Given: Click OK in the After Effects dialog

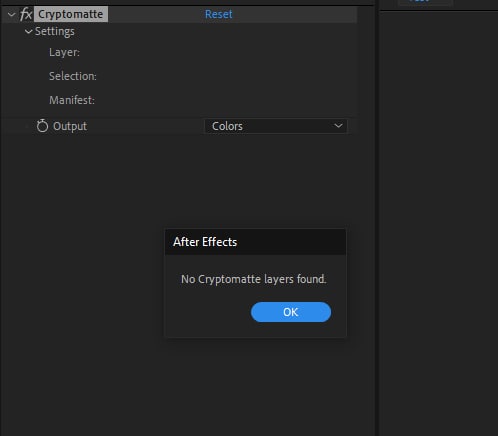Looking at the screenshot, I should tap(291, 312).
